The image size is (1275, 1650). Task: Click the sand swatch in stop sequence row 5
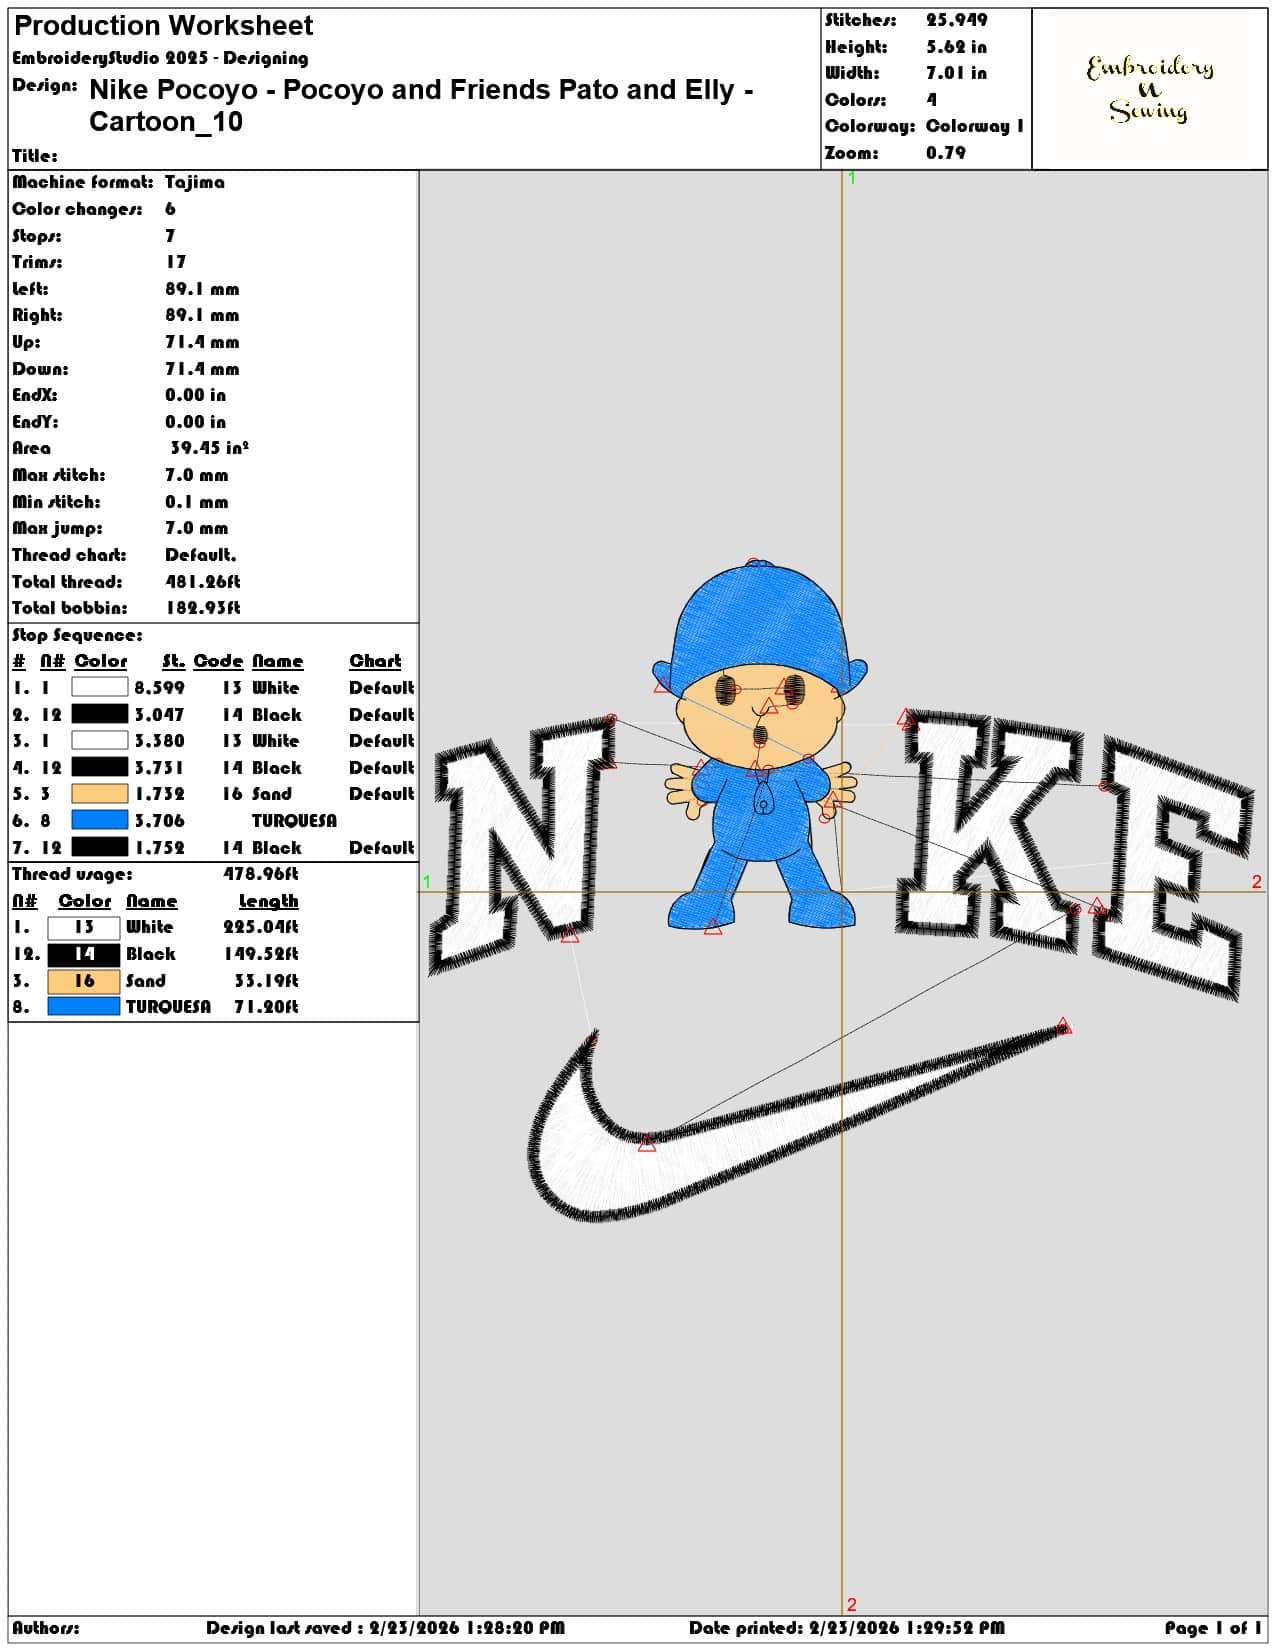tap(99, 793)
